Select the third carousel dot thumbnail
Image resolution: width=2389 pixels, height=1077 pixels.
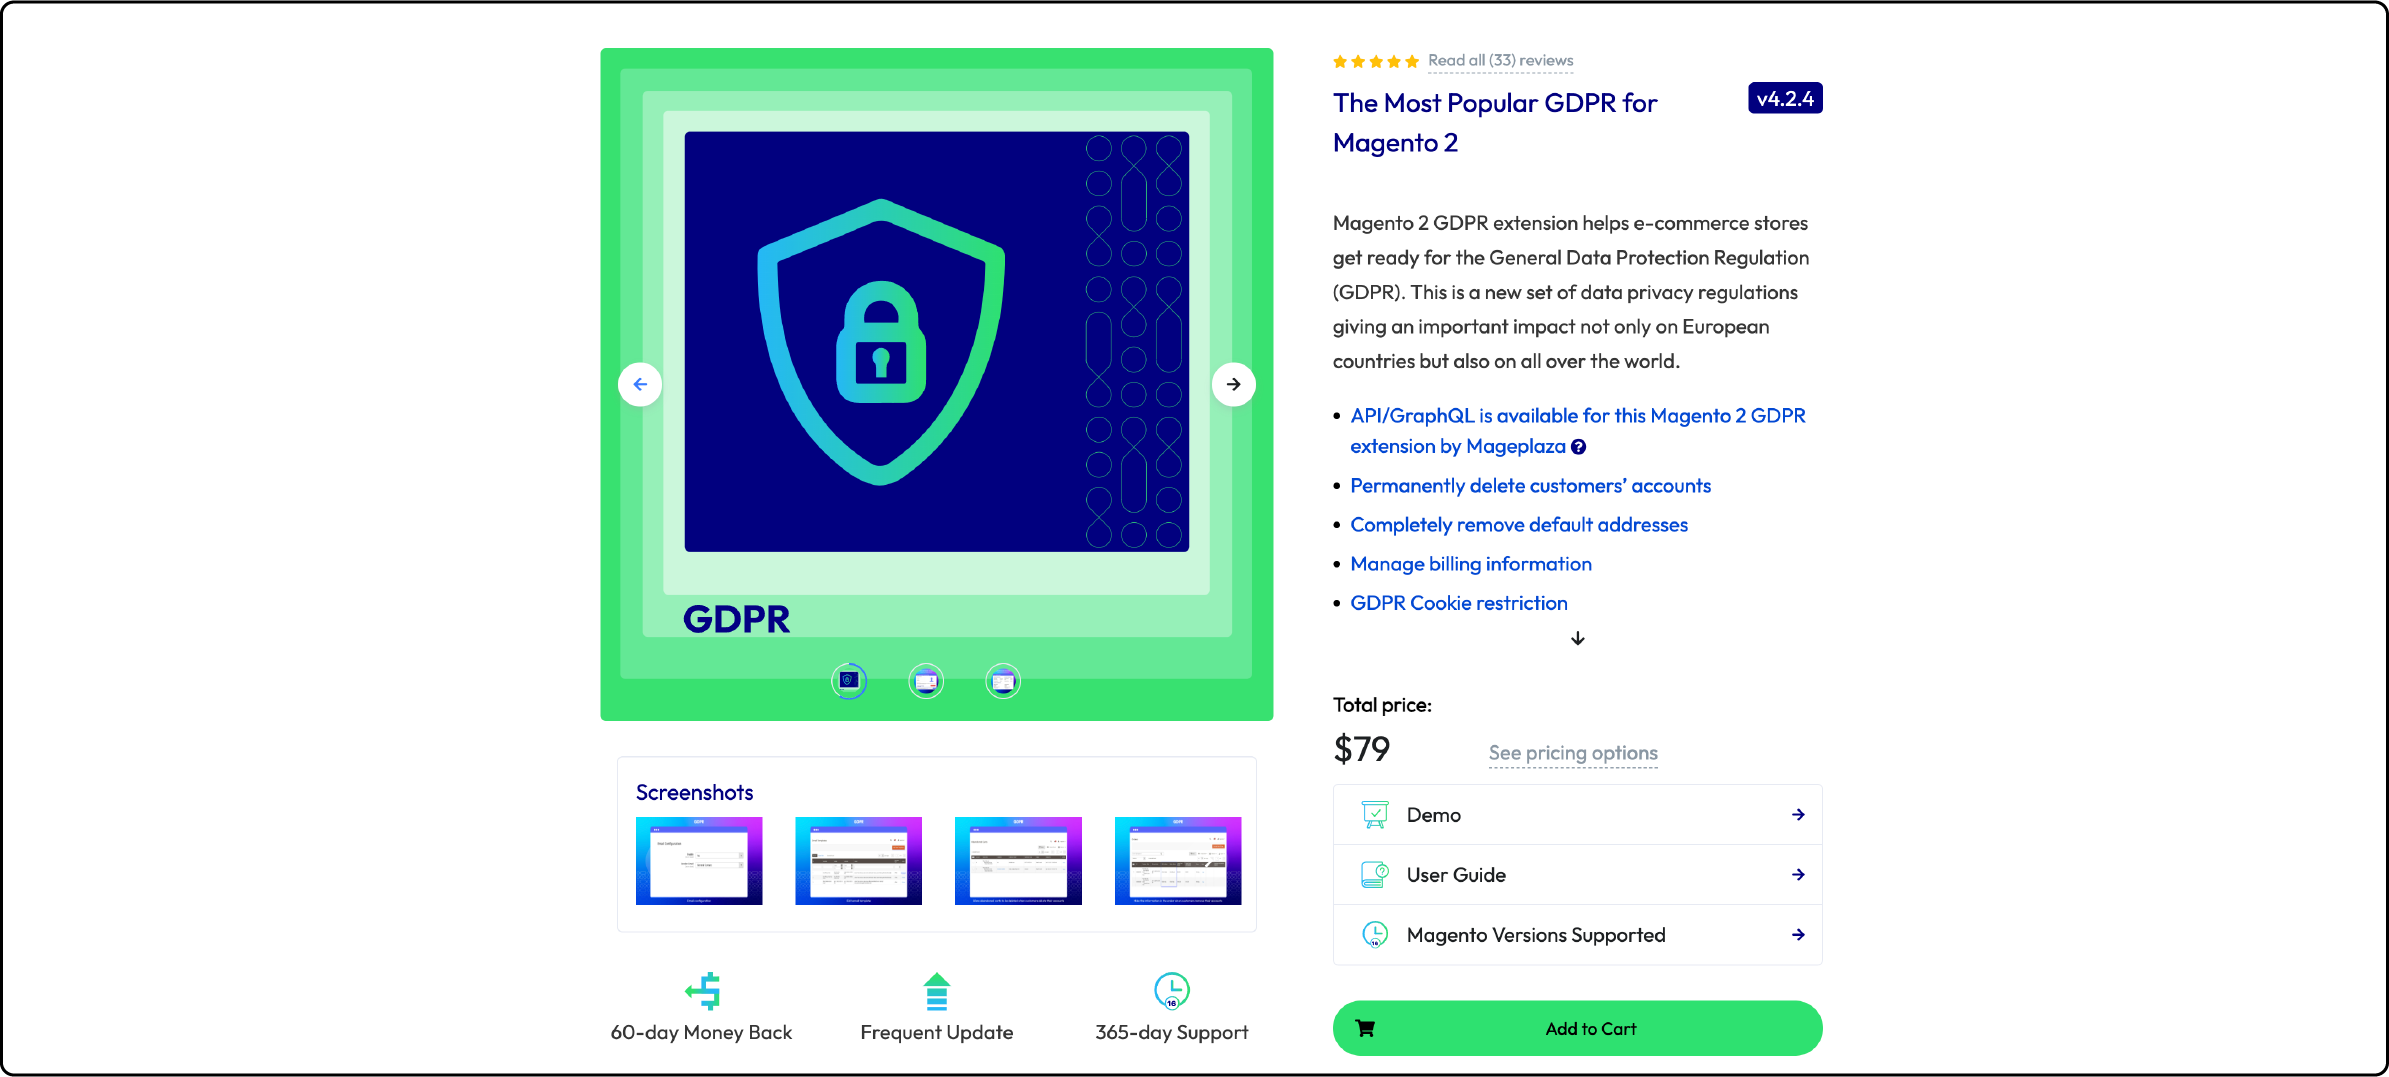1003,681
